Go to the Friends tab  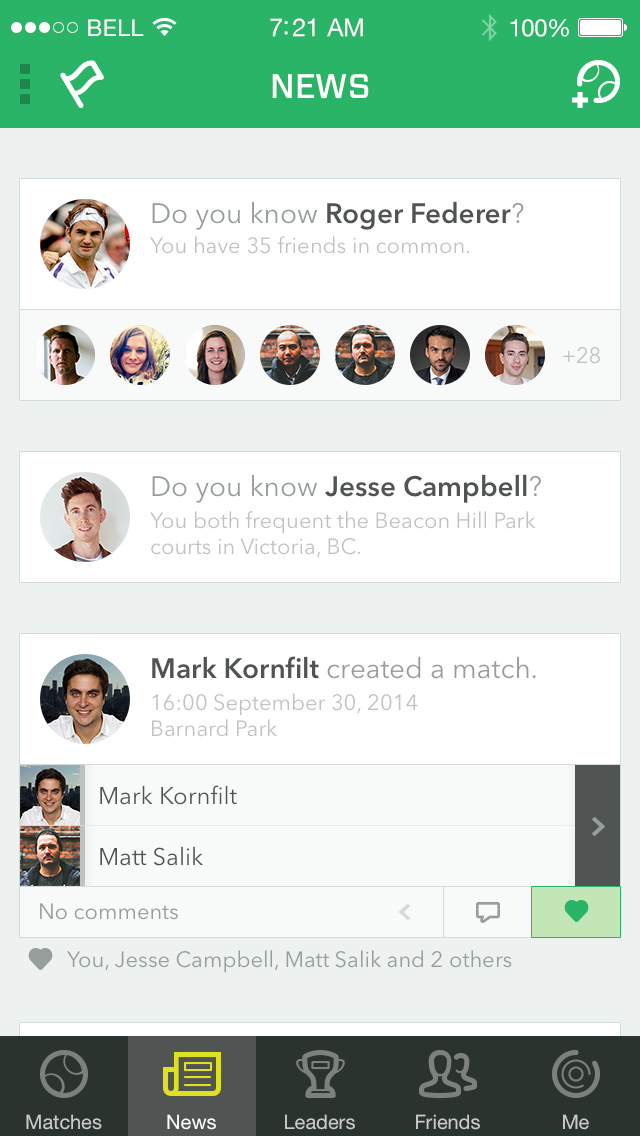(447, 1086)
